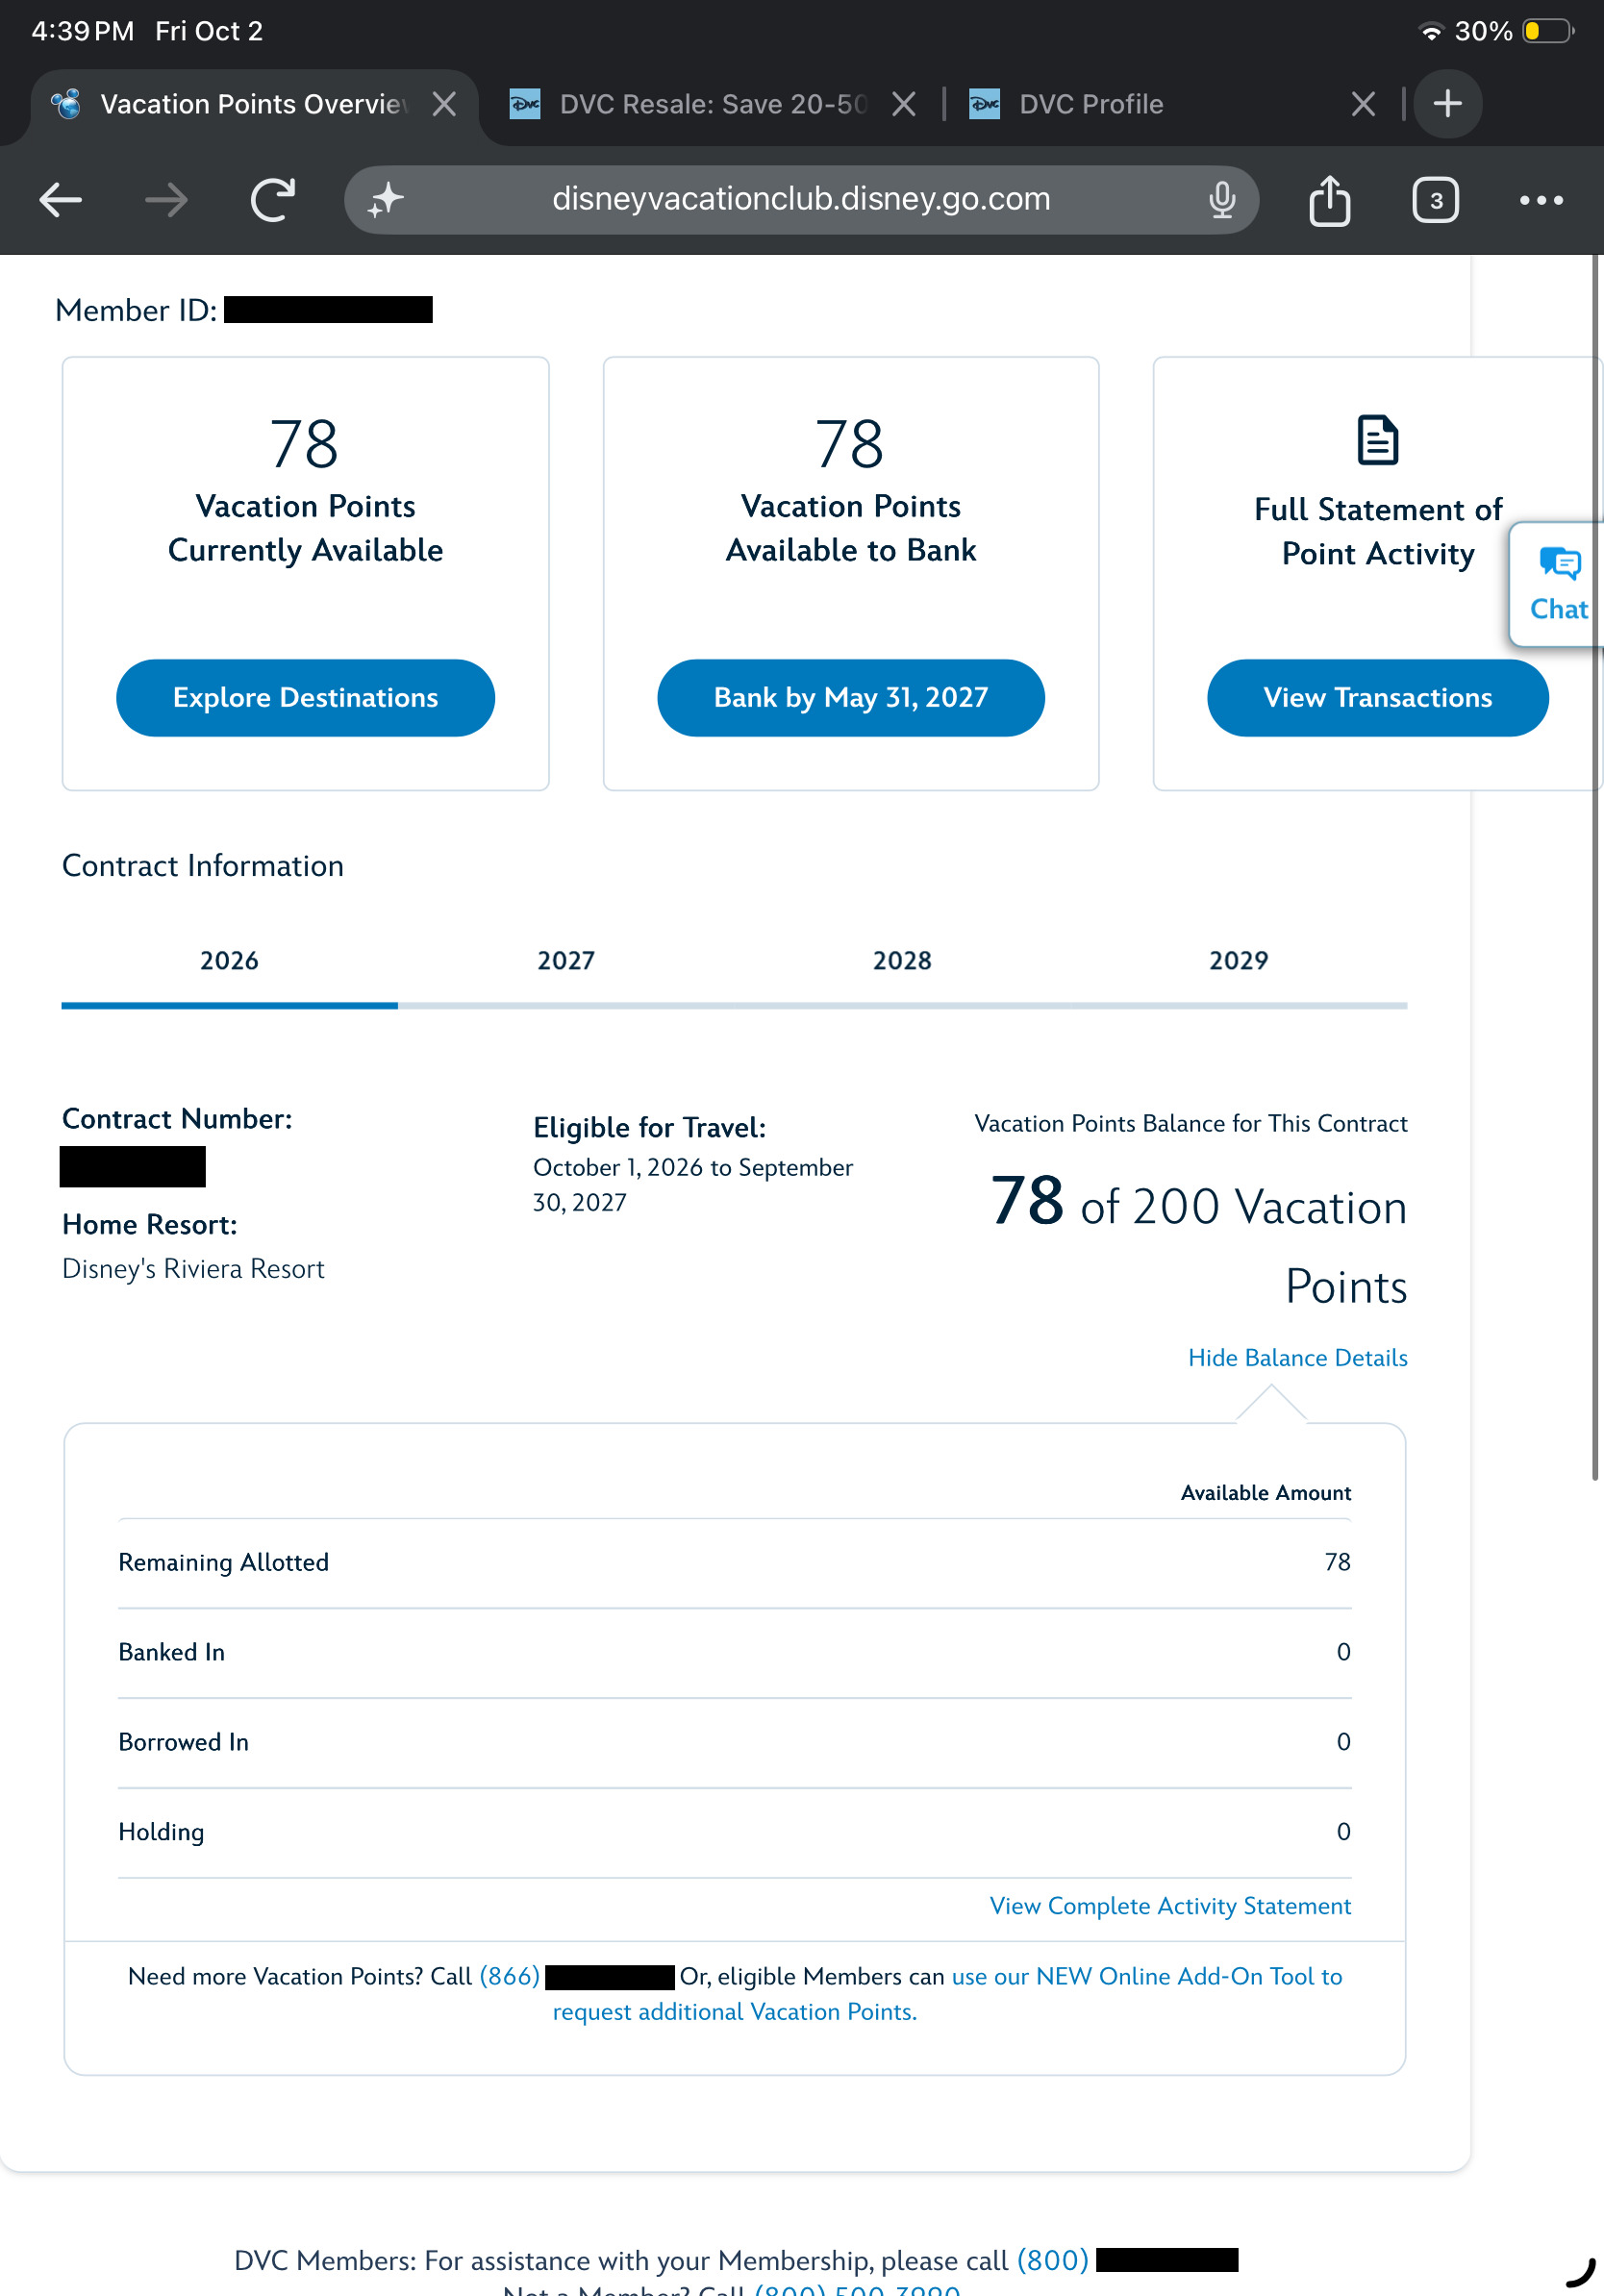The height and width of the screenshot is (2296, 1604).
Task: Tap the sparkle icon in address bar
Action: pos(386,200)
